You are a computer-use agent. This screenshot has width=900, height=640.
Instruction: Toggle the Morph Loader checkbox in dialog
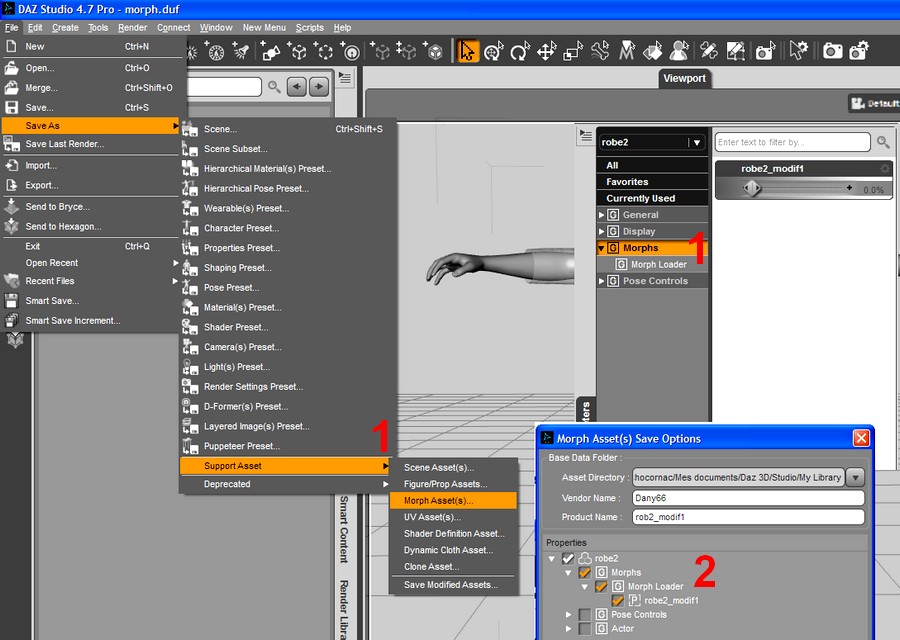pyautogui.click(x=601, y=587)
